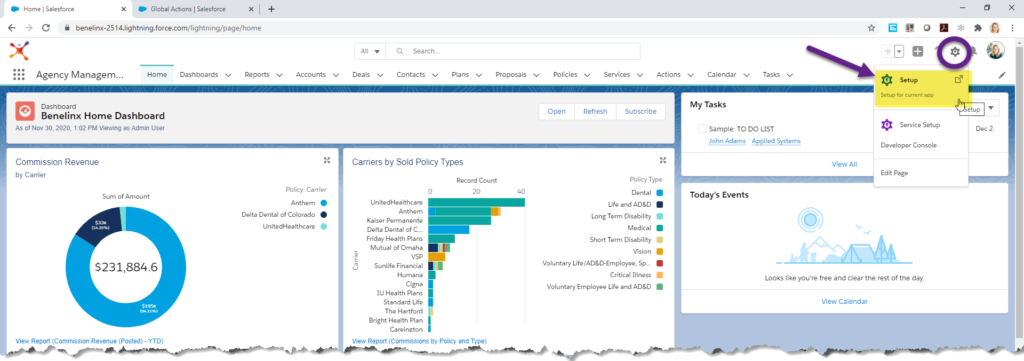Open View Report (Commissions by Policy and Type)
The height and width of the screenshot is (361, 1024).
[x=419, y=341]
